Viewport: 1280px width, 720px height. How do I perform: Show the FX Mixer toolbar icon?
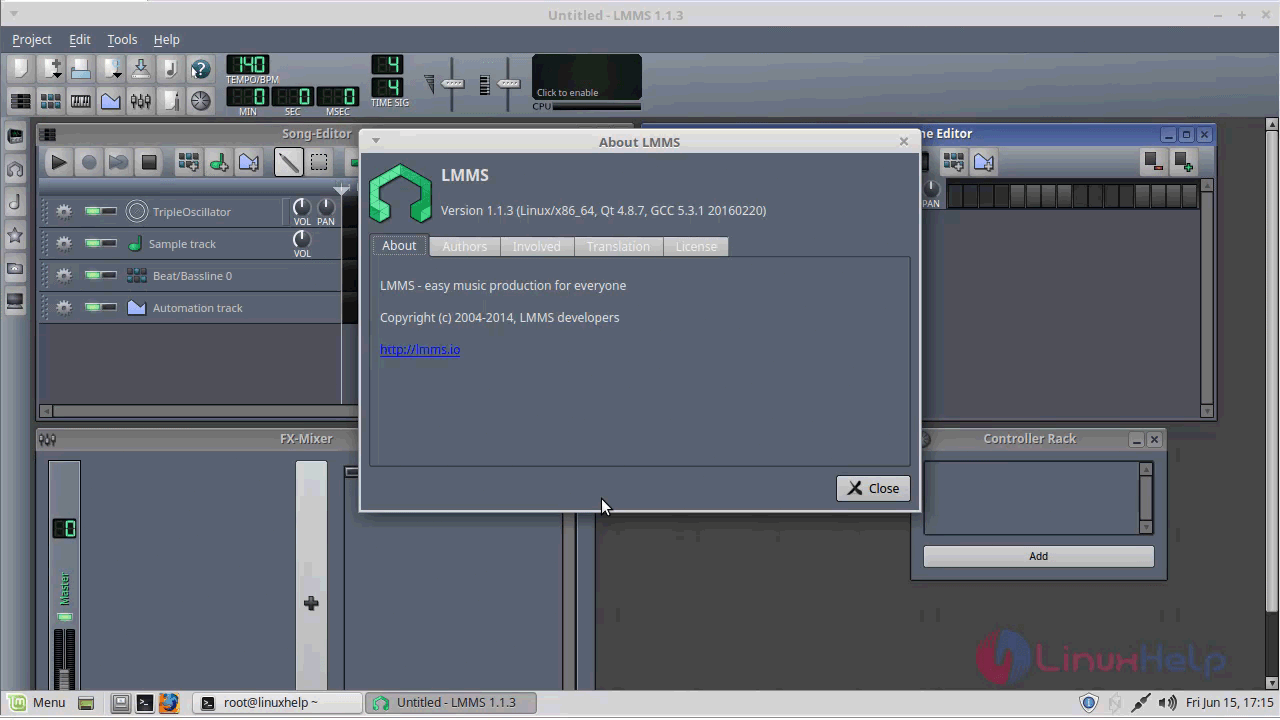point(141,100)
